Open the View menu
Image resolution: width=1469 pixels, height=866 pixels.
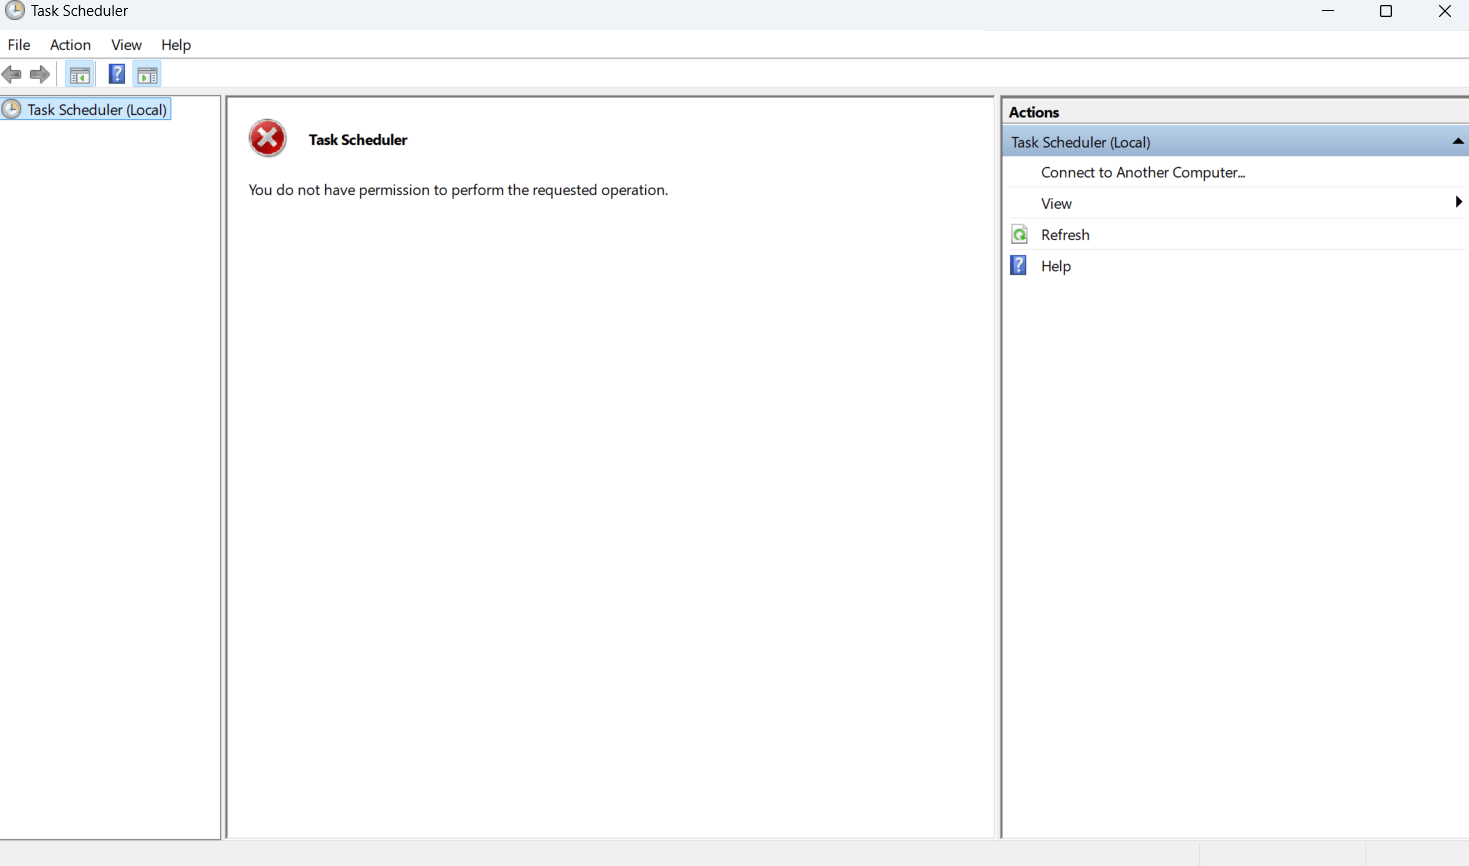tap(126, 44)
